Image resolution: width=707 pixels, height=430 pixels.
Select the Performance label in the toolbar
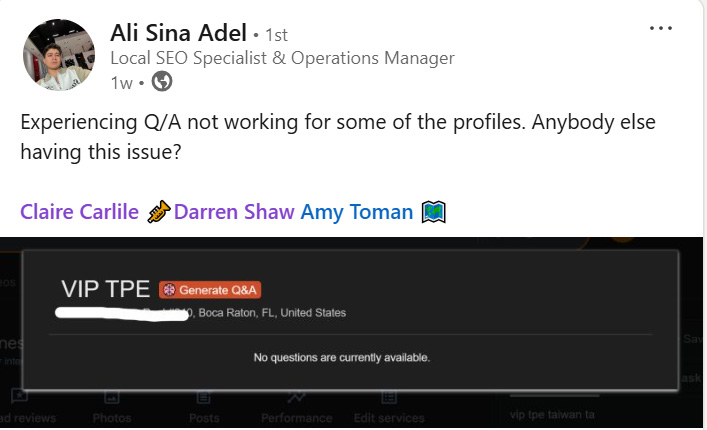[x=296, y=418]
